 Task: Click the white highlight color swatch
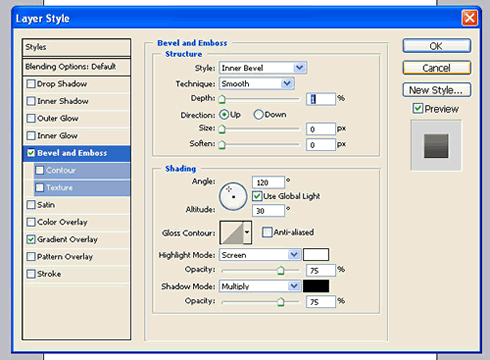(x=316, y=255)
